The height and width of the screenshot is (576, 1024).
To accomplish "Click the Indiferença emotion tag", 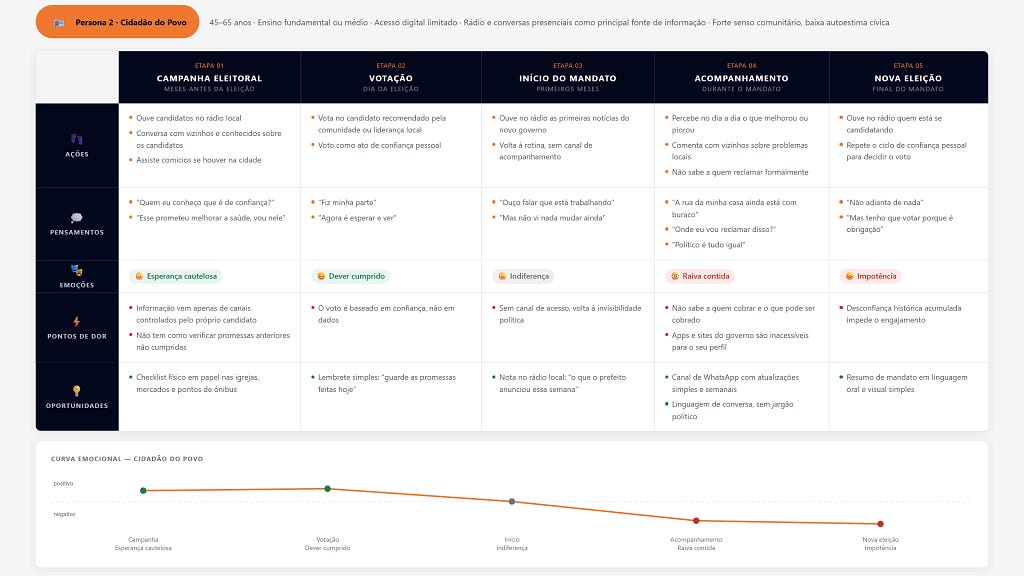I will coord(523,276).
